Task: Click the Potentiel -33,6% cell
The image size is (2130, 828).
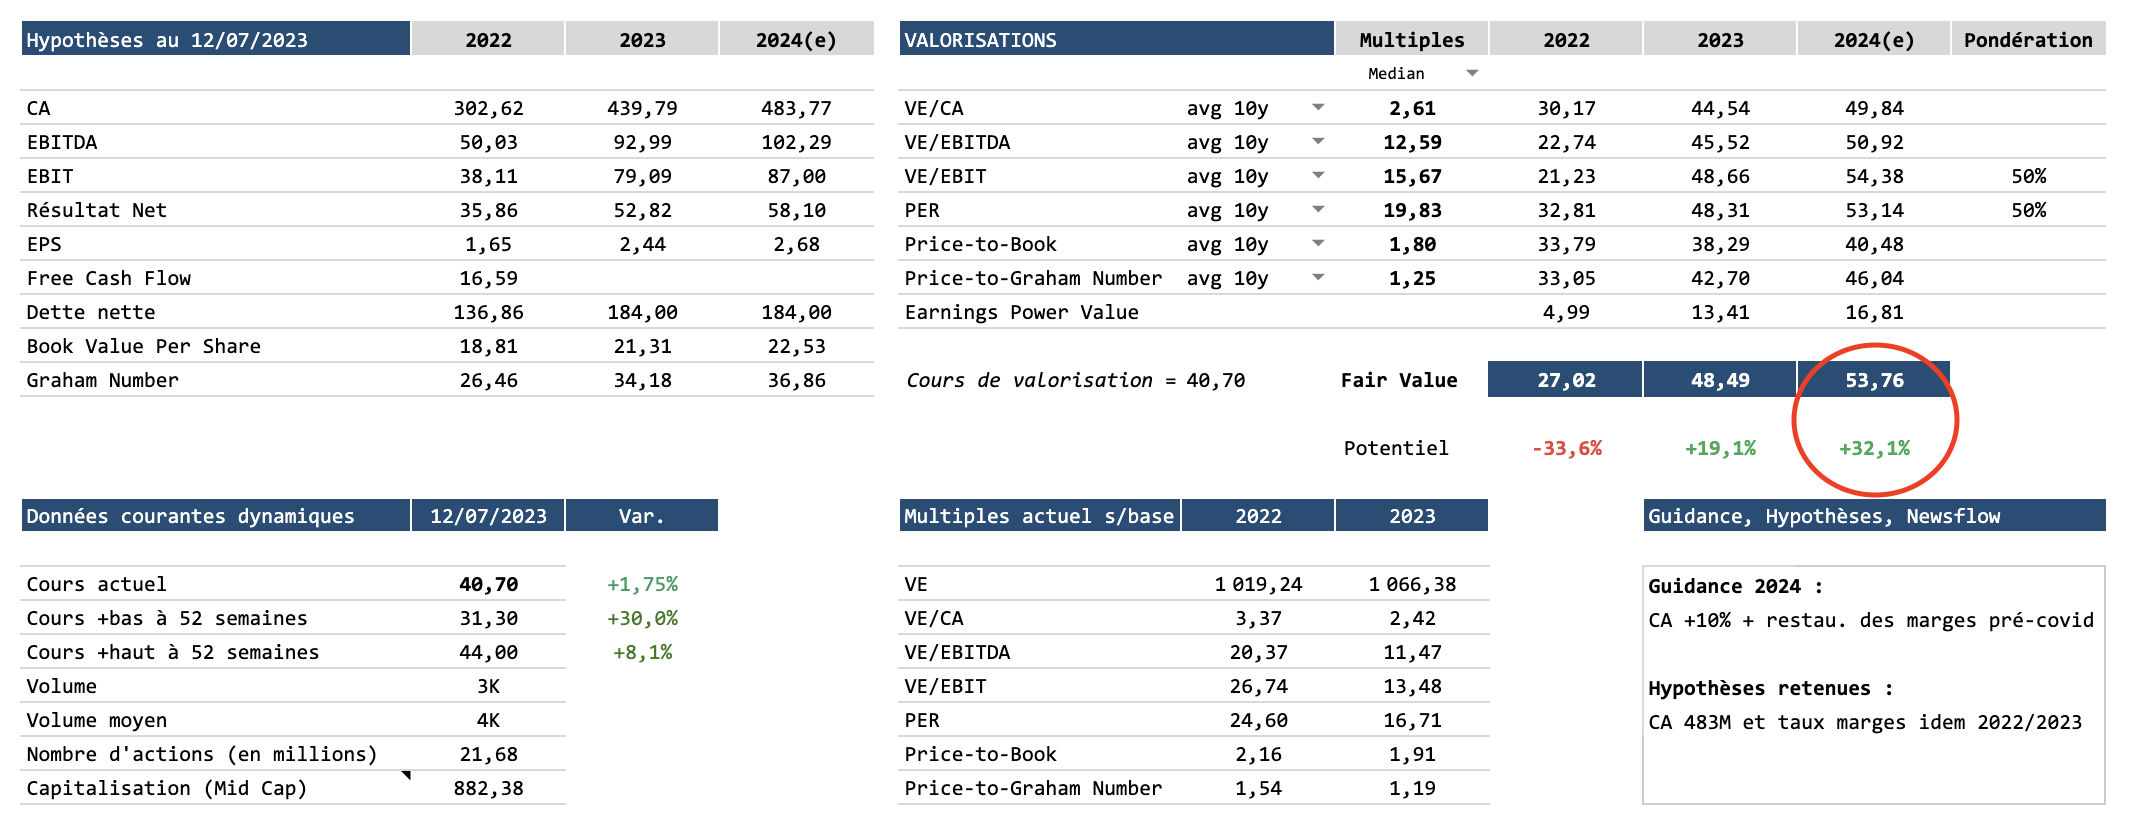Action: pos(1566,448)
